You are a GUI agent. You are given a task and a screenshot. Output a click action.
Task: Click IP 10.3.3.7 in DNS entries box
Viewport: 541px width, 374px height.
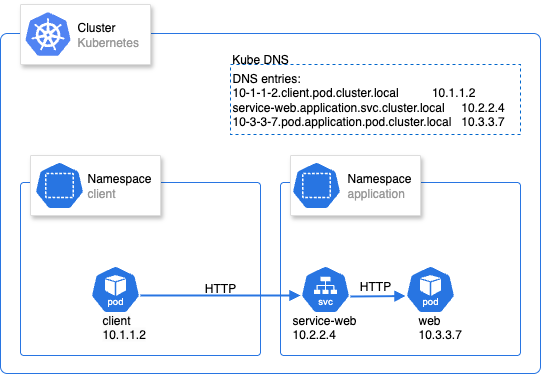[x=483, y=122]
